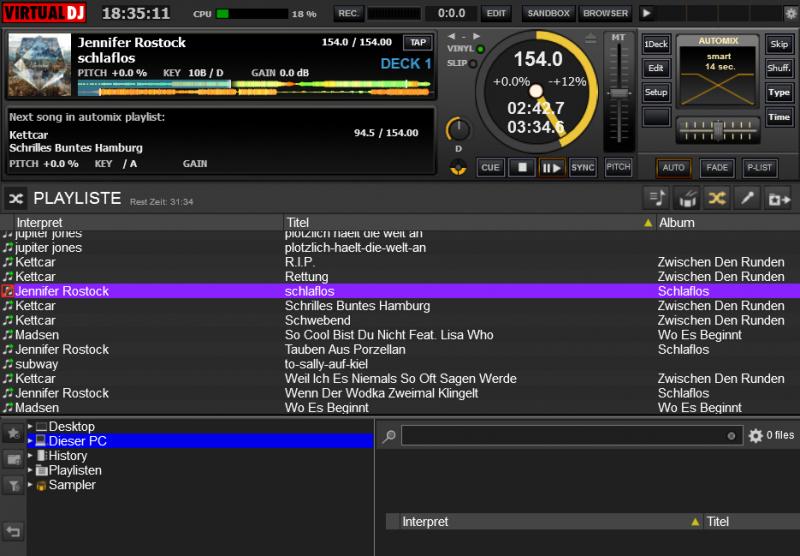The image size is (800, 556).
Task: Expand the History tree node
Action: point(30,455)
